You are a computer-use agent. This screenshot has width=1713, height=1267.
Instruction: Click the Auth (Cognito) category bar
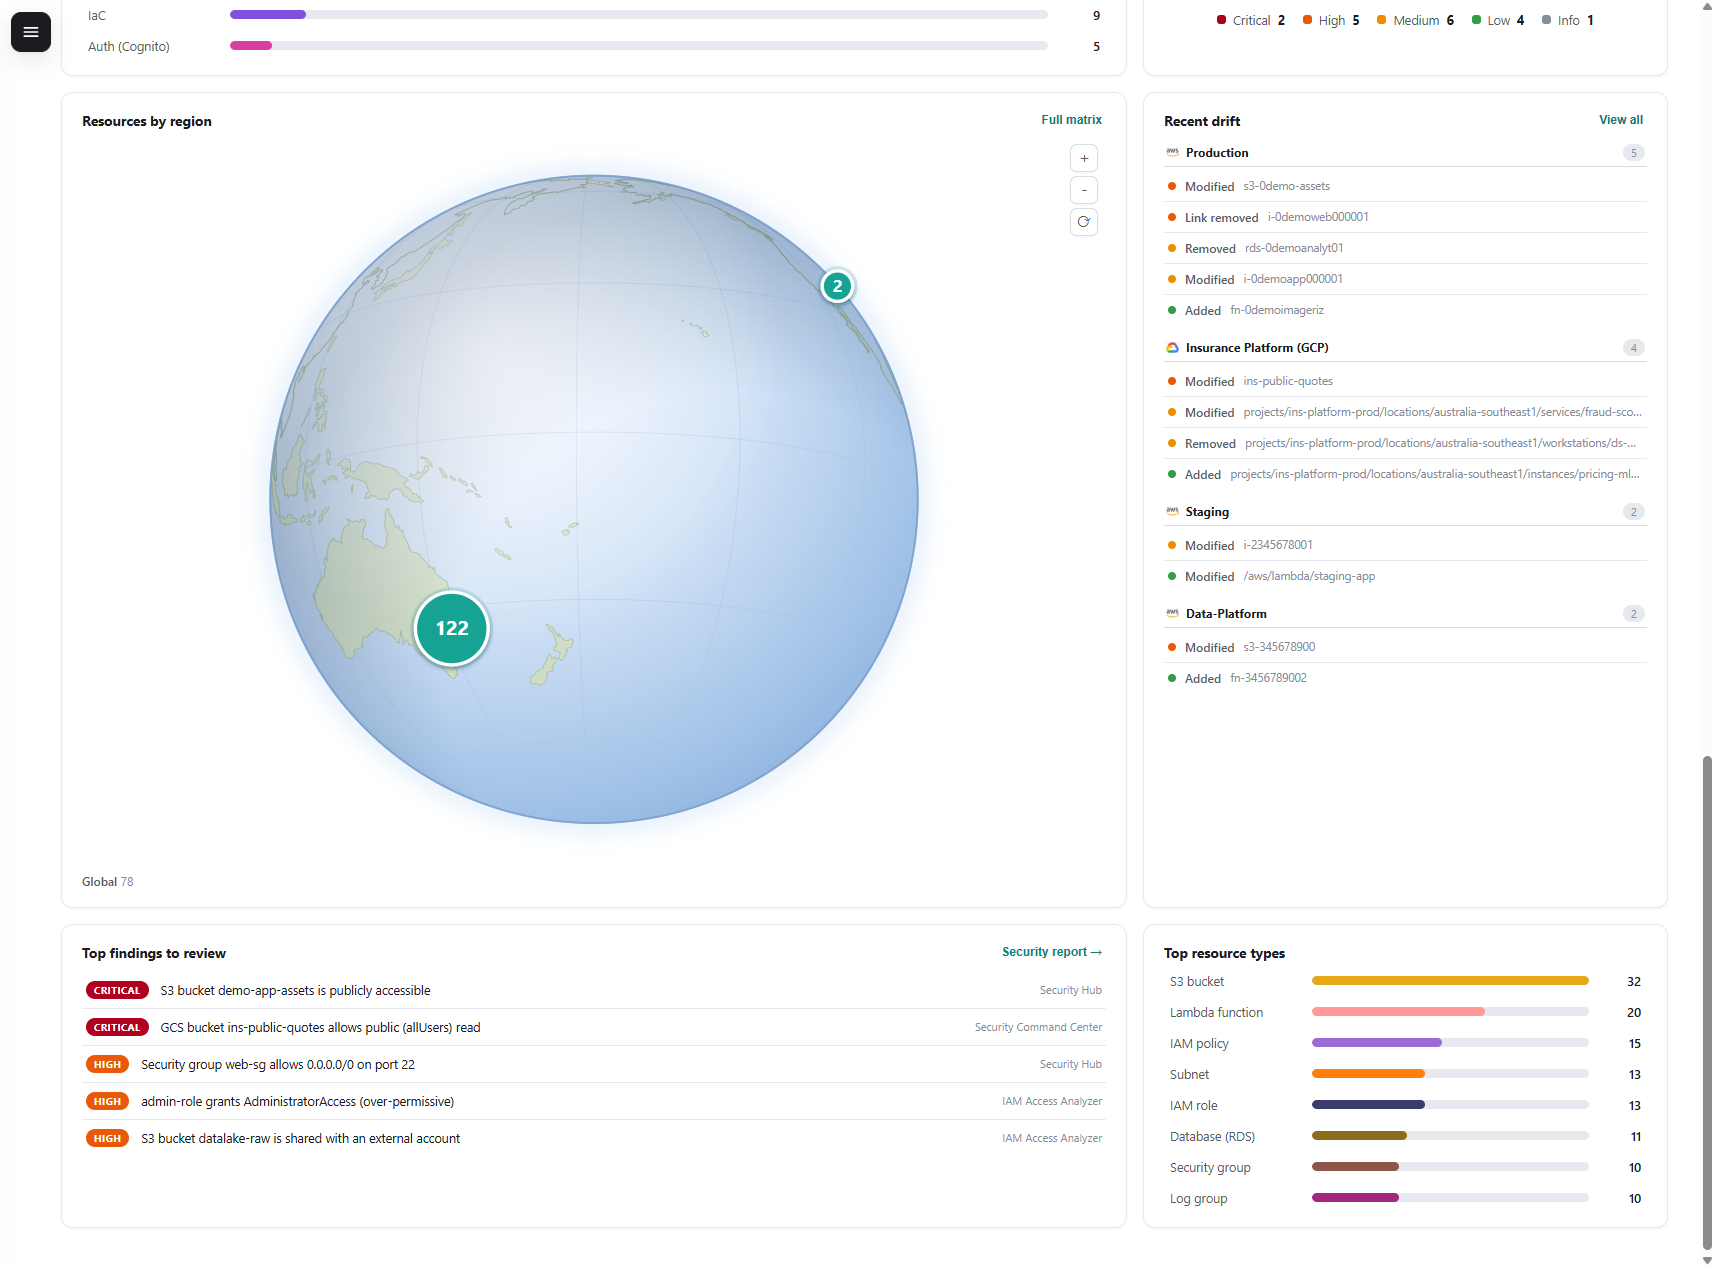pyautogui.click(x=639, y=46)
